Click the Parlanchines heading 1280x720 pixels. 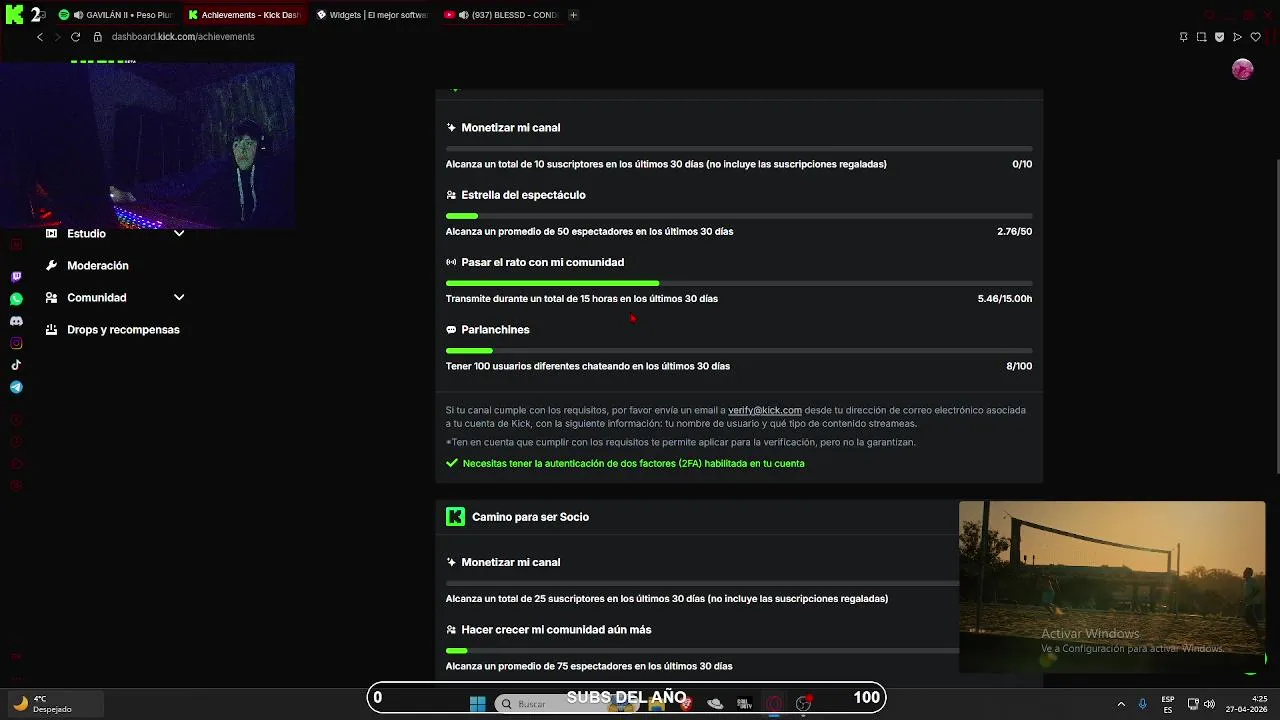pos(495,330)
